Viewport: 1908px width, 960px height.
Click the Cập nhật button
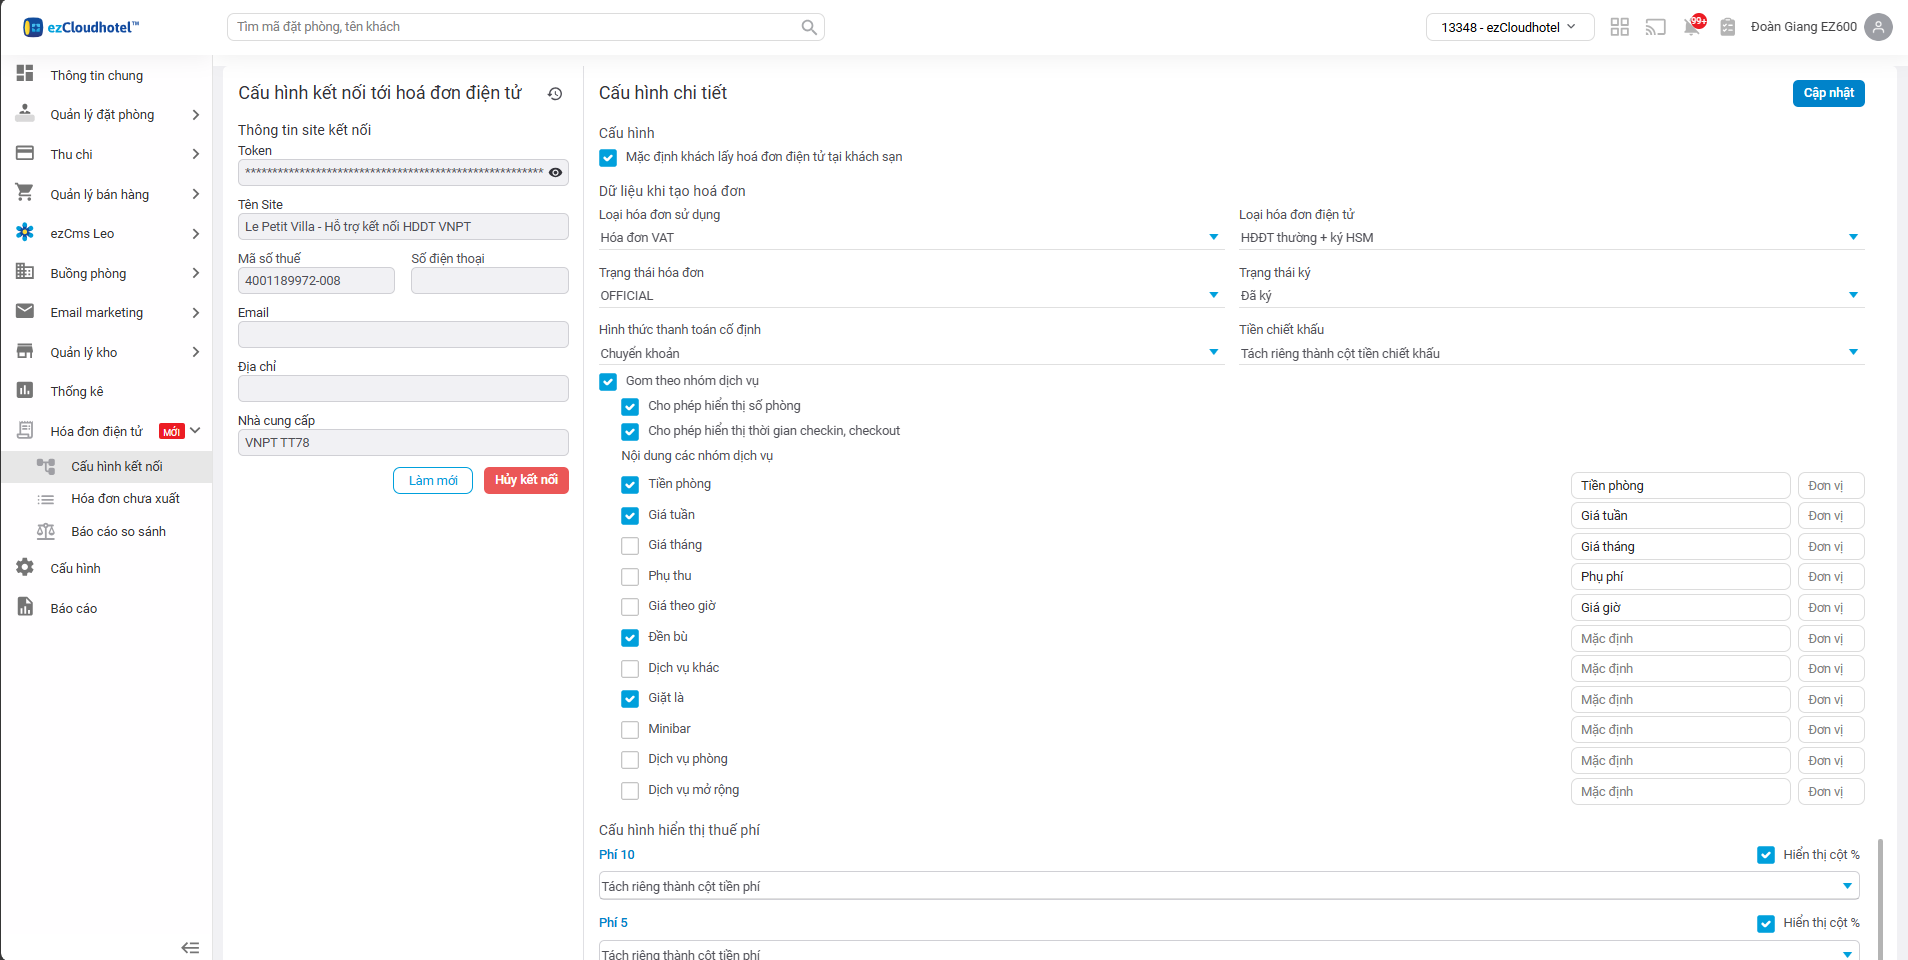(1828, 93)
